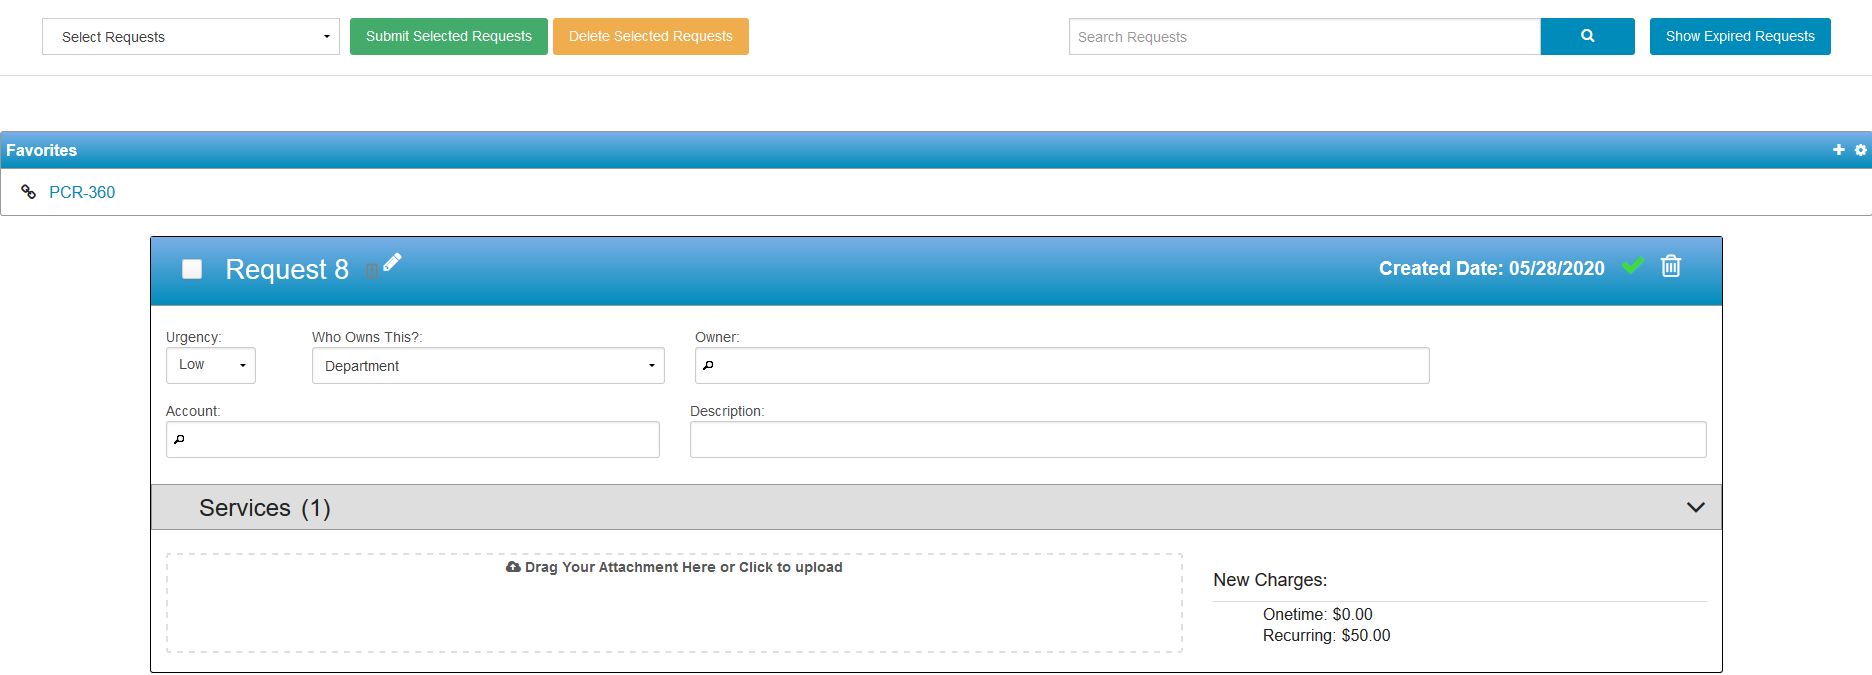Screen dimensions: 1872x675
Task: Click the chain link icon beside PCR-360
Action: [x=29, y=192]
